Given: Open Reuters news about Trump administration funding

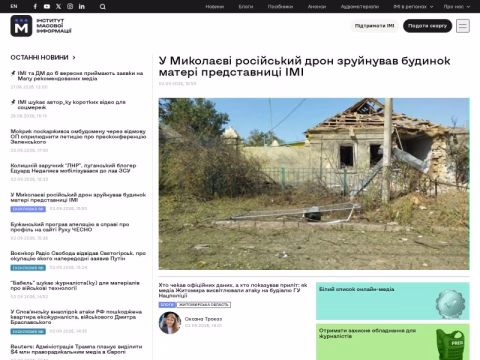Looking at the screenshot, I should (x=76, y=349).
